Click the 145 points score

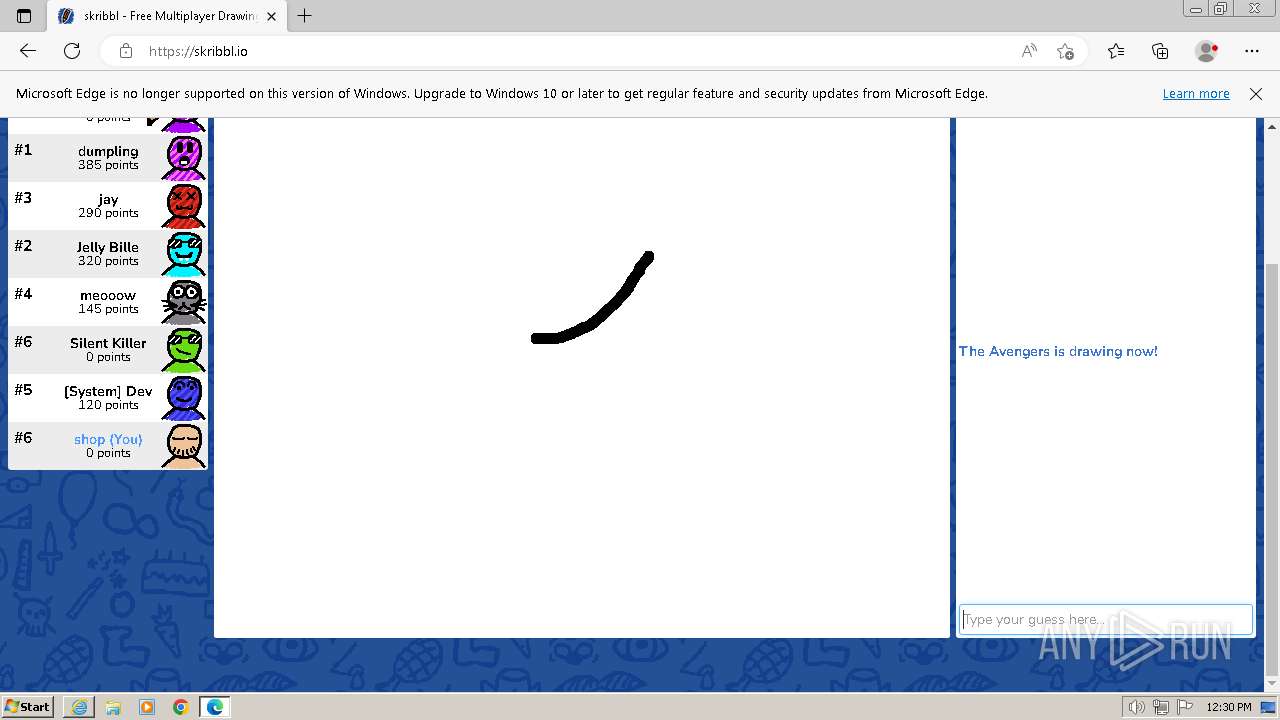pos(108,309)
